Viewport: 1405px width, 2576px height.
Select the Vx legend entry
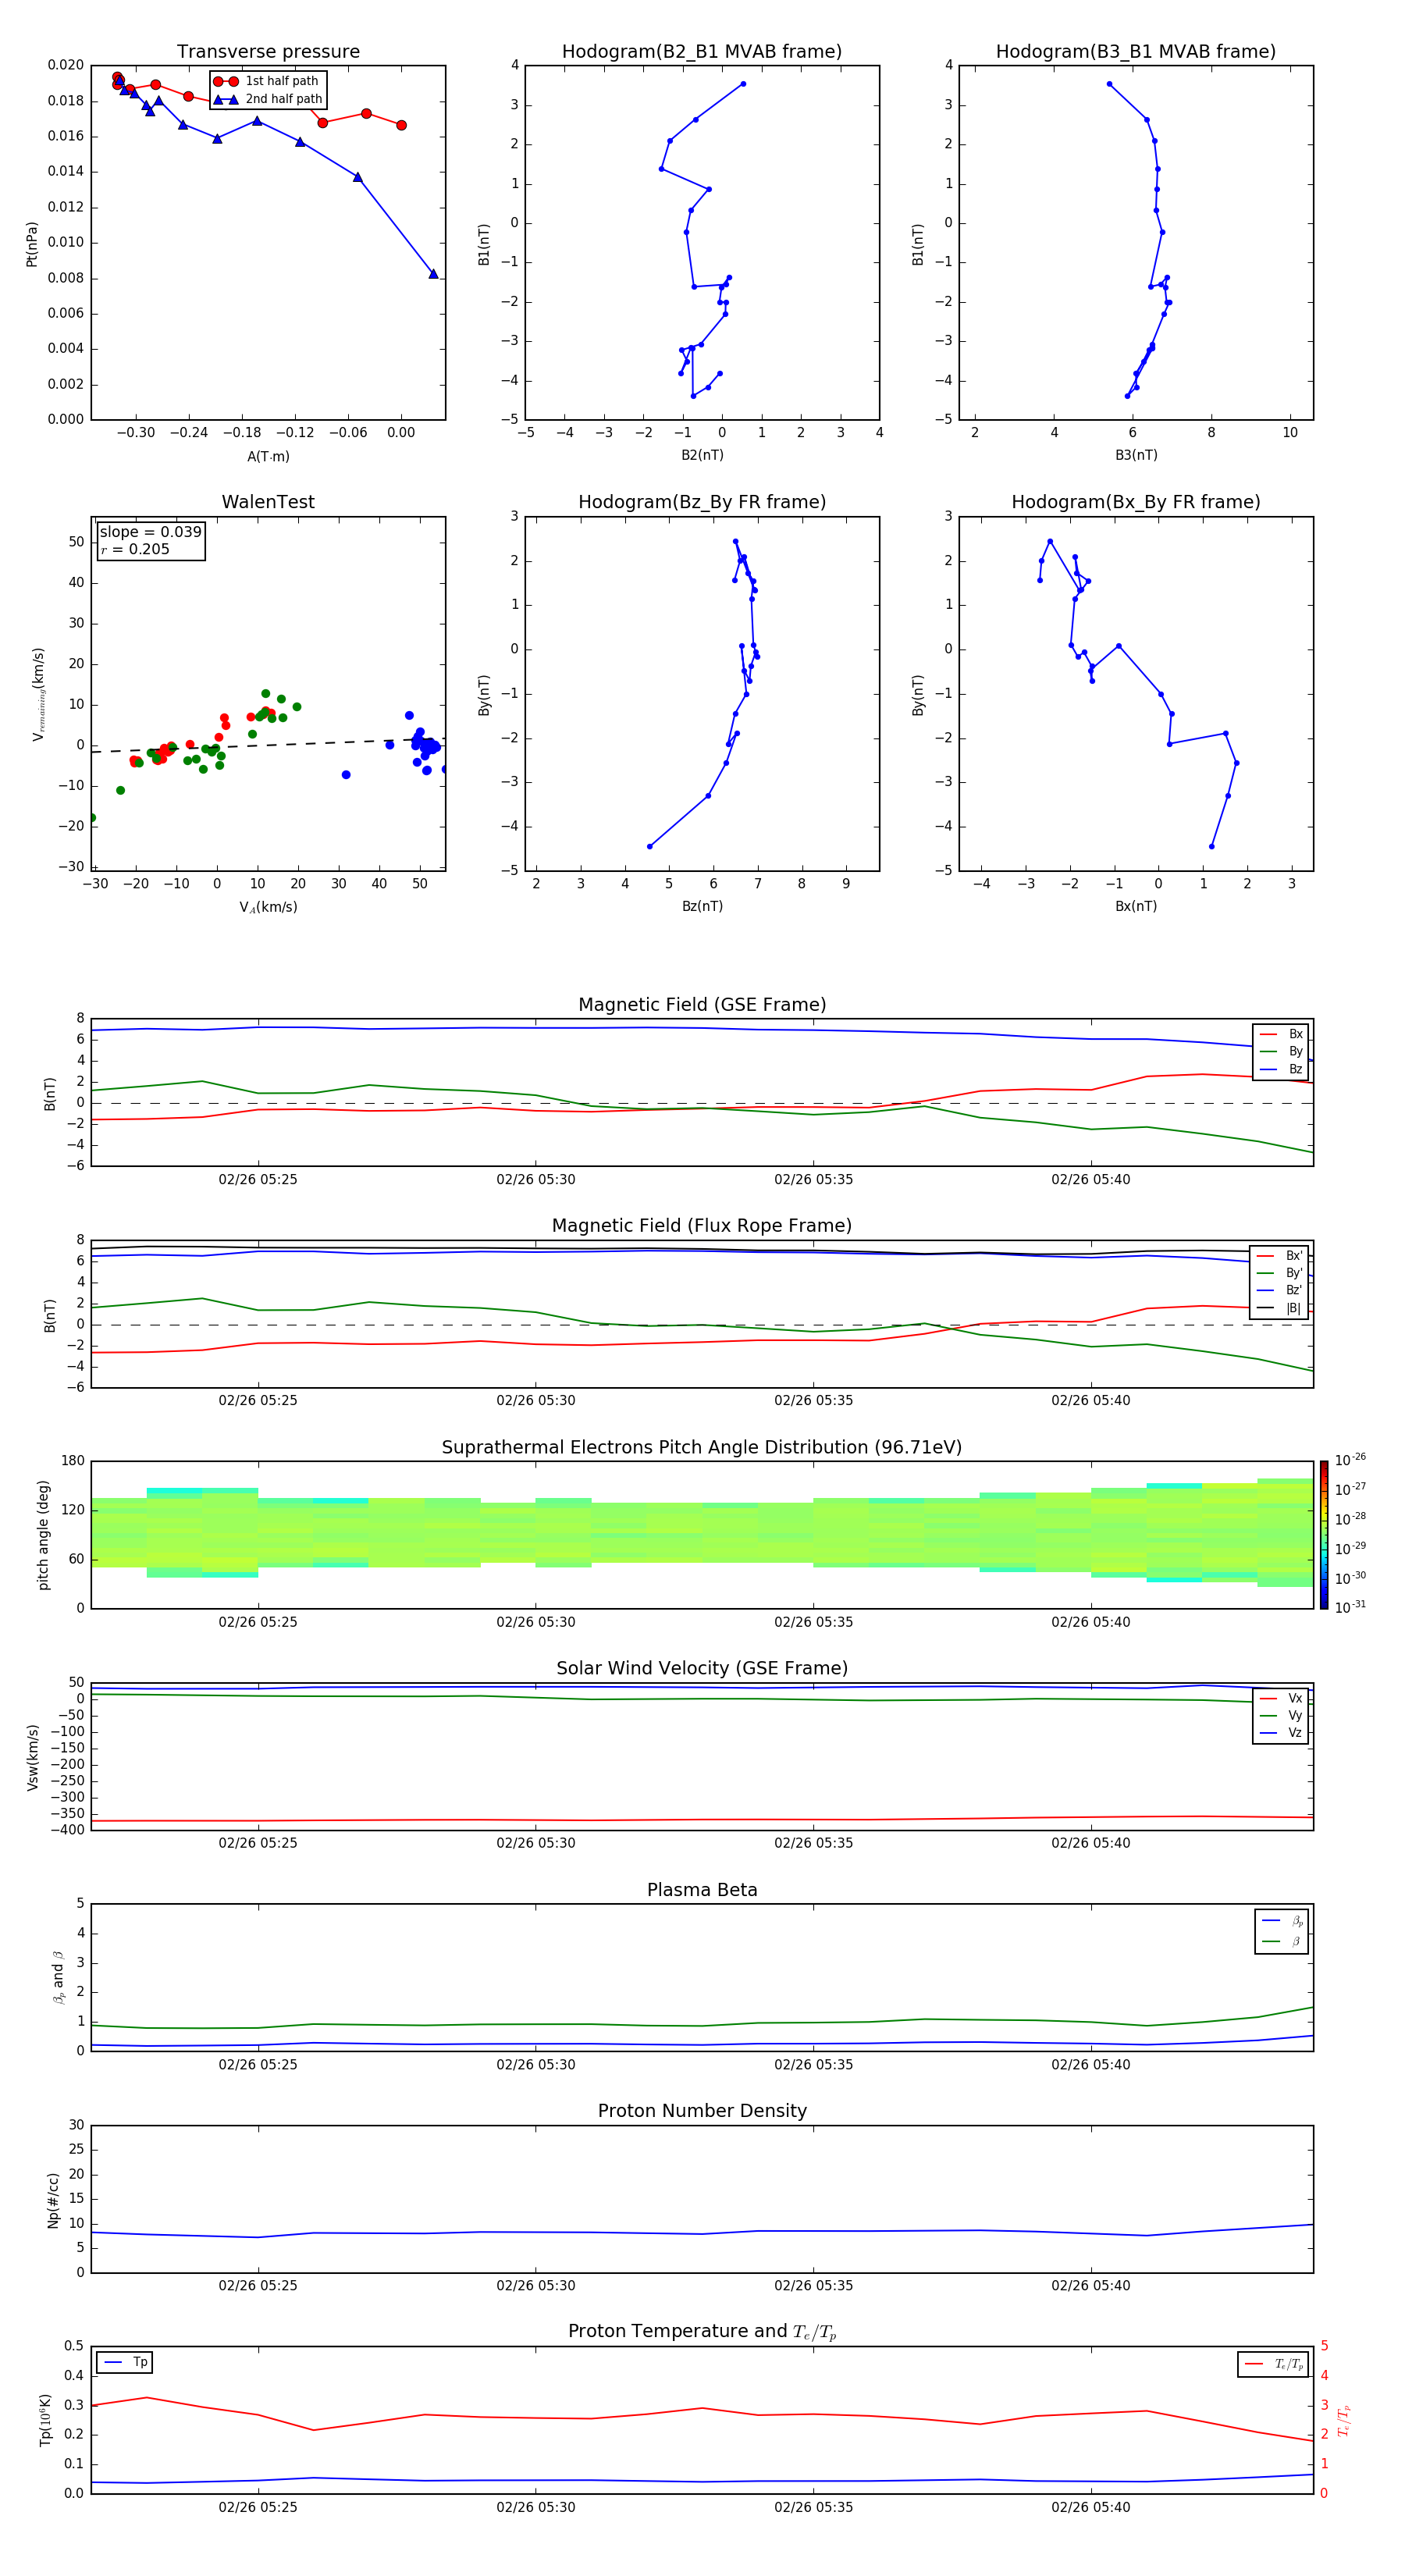tap(1281, 1698)
